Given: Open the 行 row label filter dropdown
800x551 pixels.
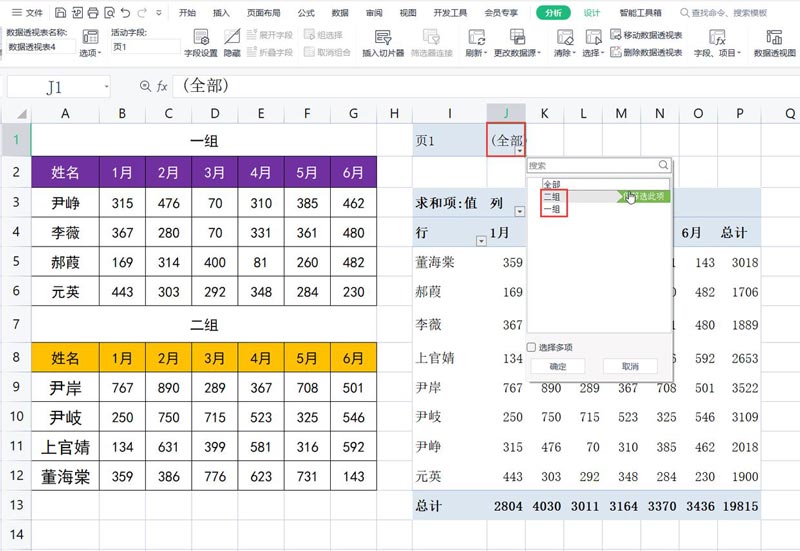Looking at the screenshot, I should click(x=482, y=241).
